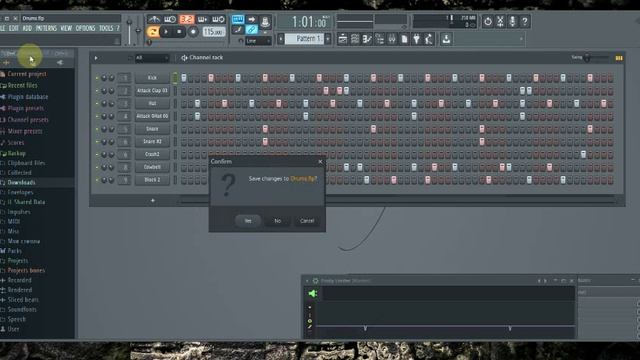Image resolution: width=640 pixels, height=360 pixels.
Task: Open help with the question mark icon
Action: point(524,21)
